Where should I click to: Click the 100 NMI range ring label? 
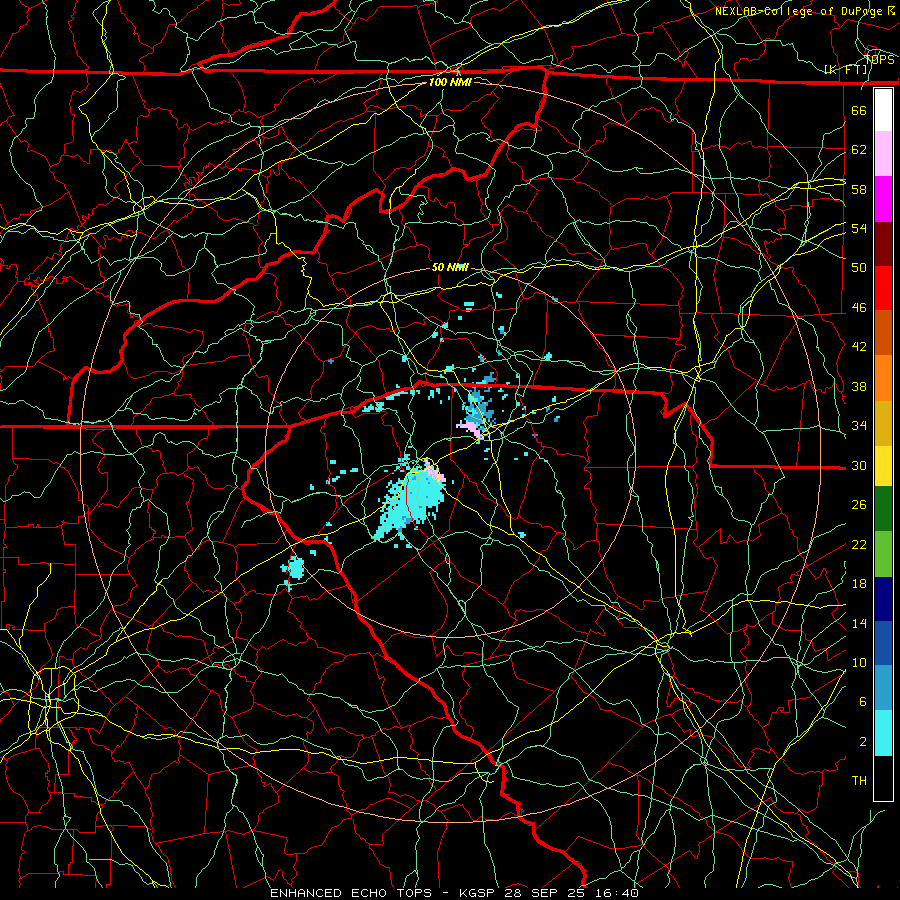450,82
